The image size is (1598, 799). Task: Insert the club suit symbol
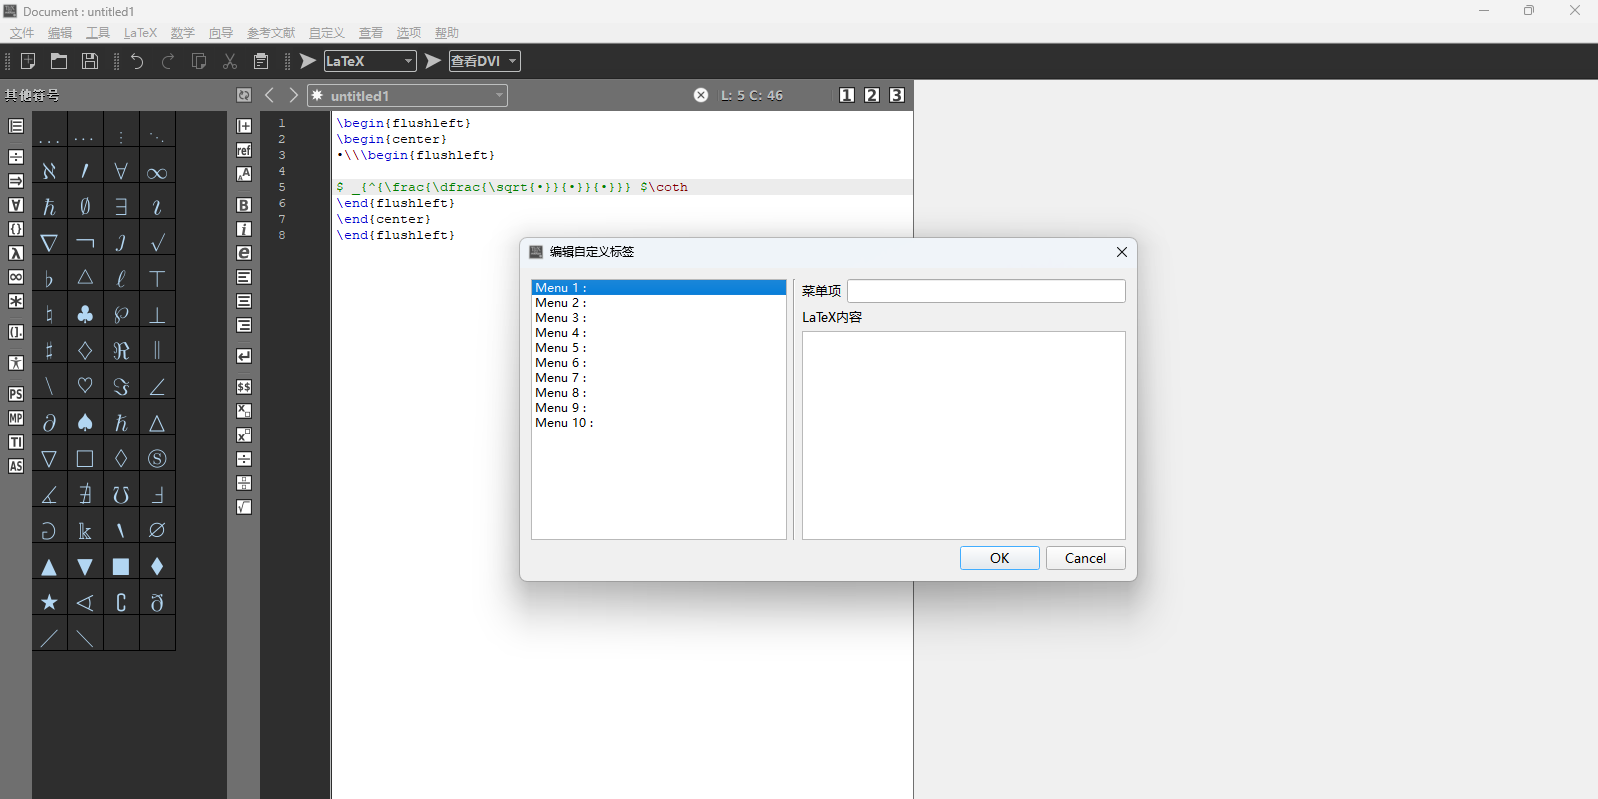tap(85, 314)
